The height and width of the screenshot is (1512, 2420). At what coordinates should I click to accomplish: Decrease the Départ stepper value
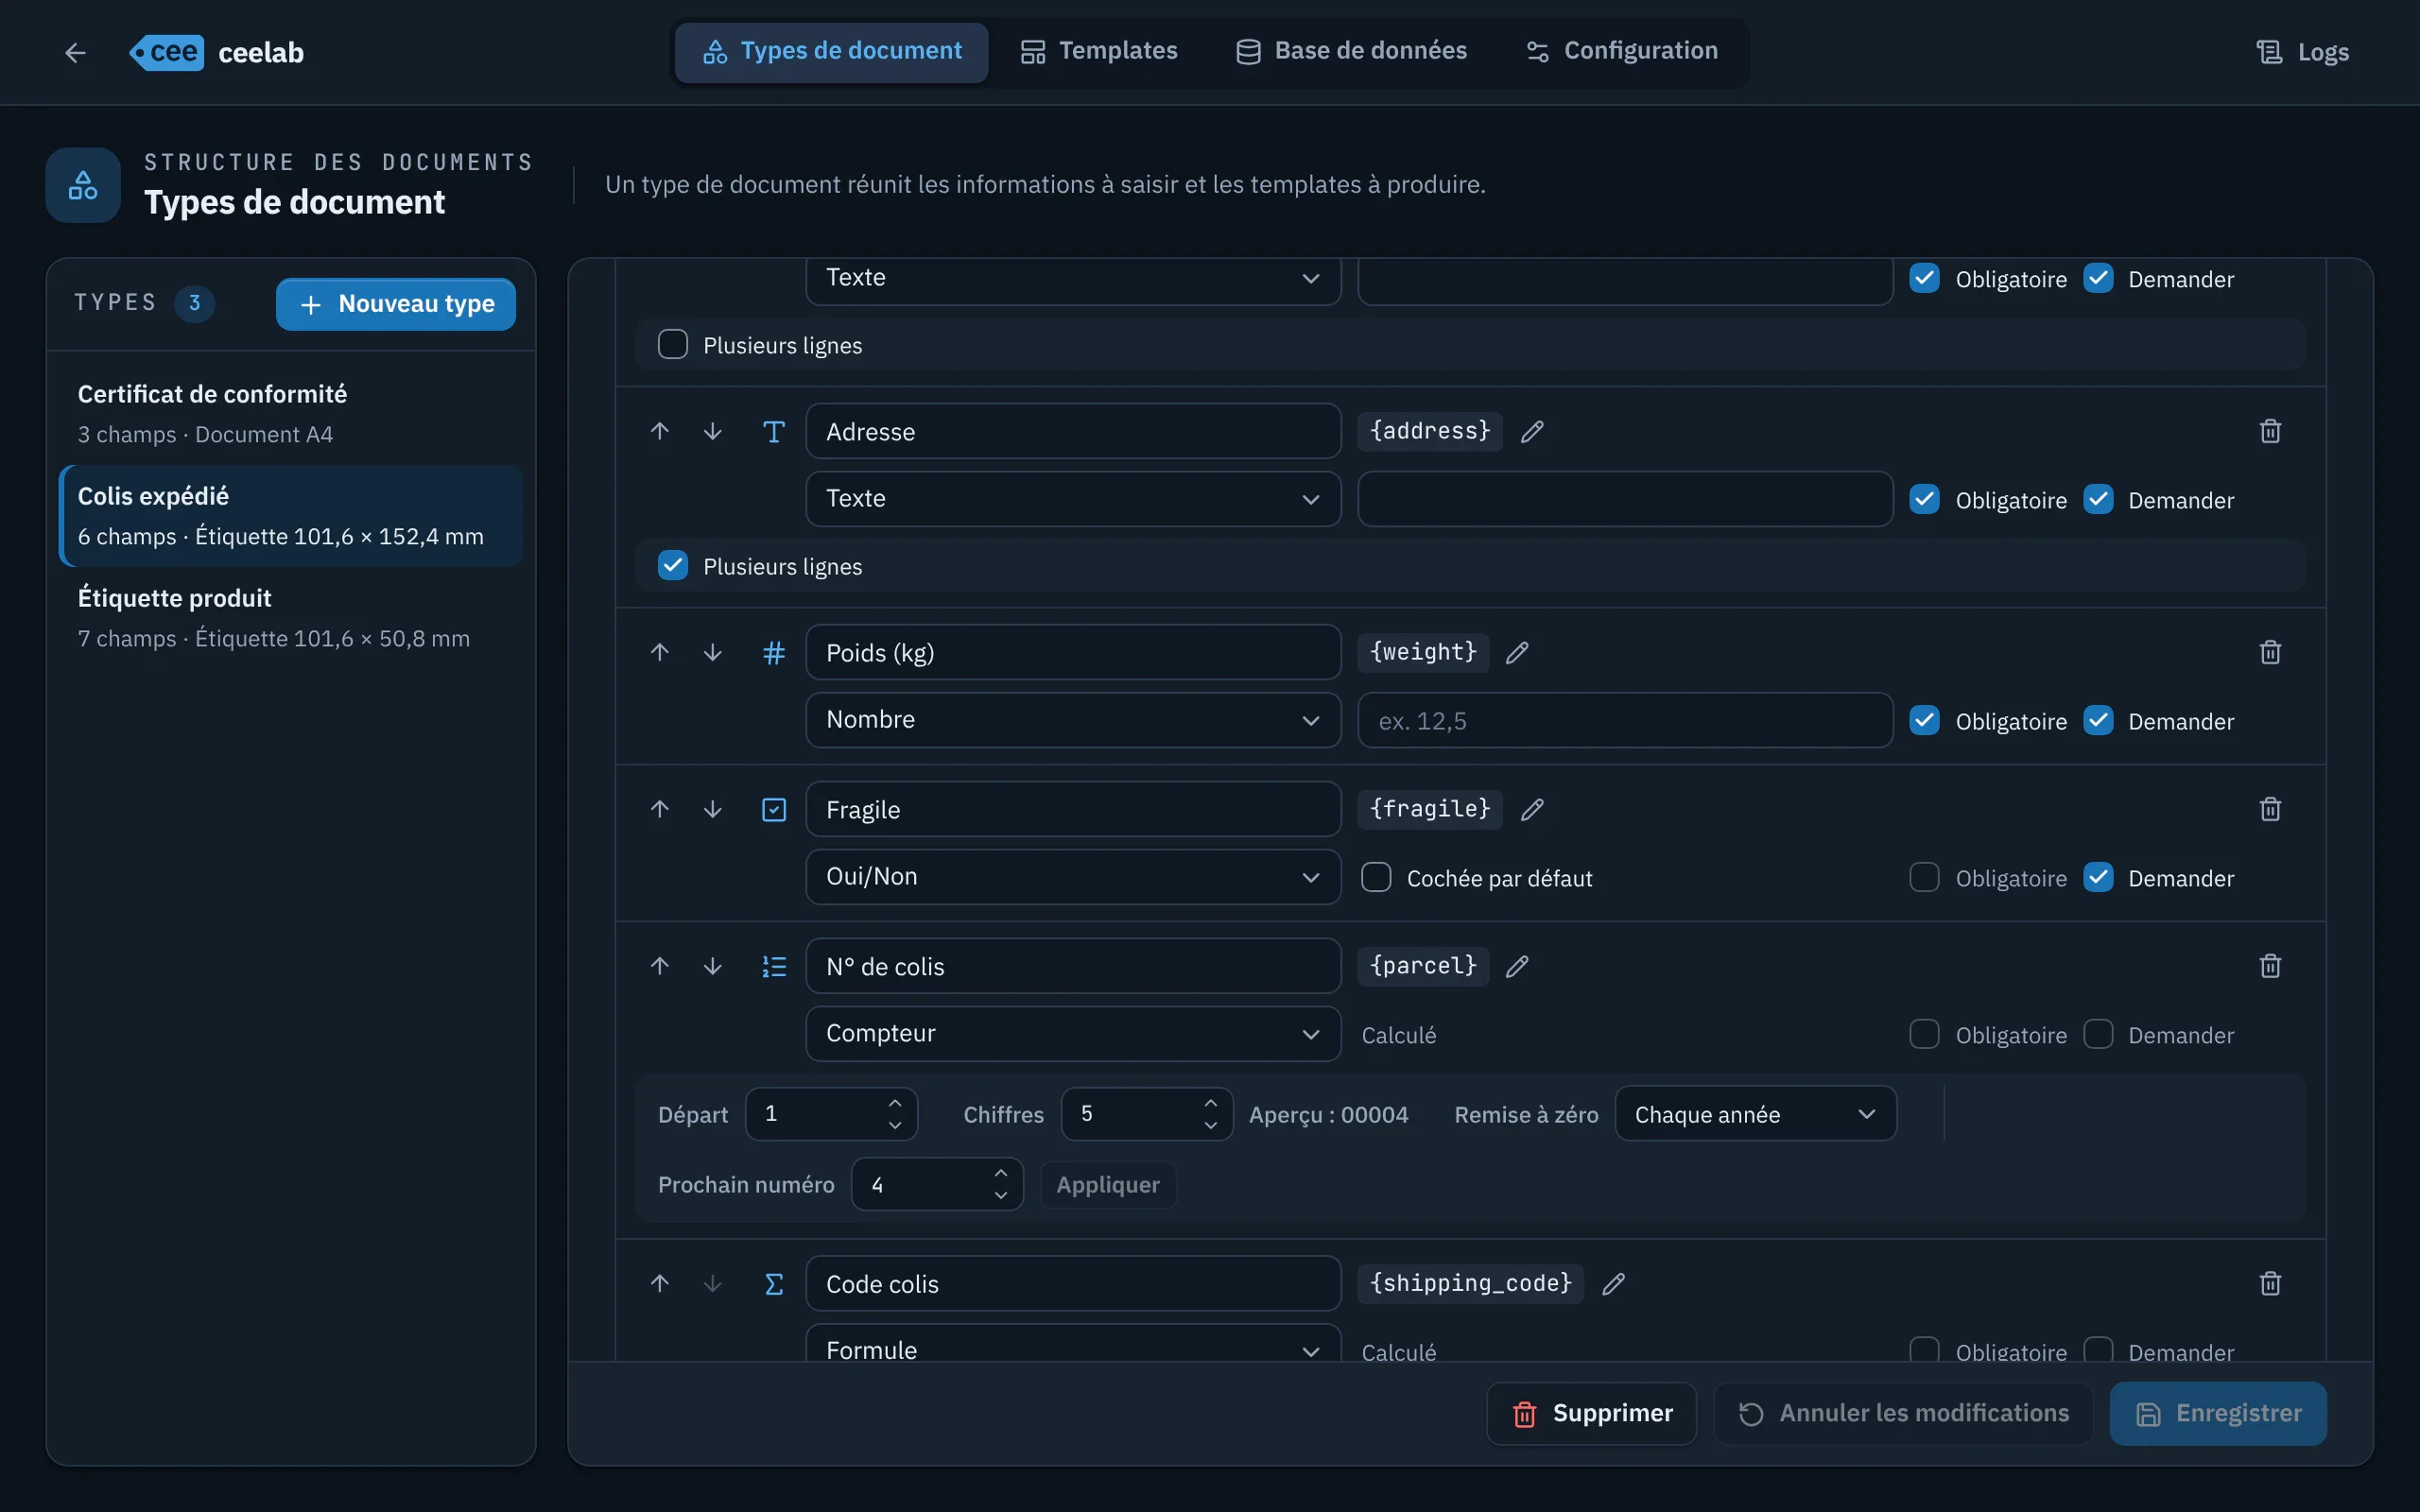click(x=895, y=1125)
